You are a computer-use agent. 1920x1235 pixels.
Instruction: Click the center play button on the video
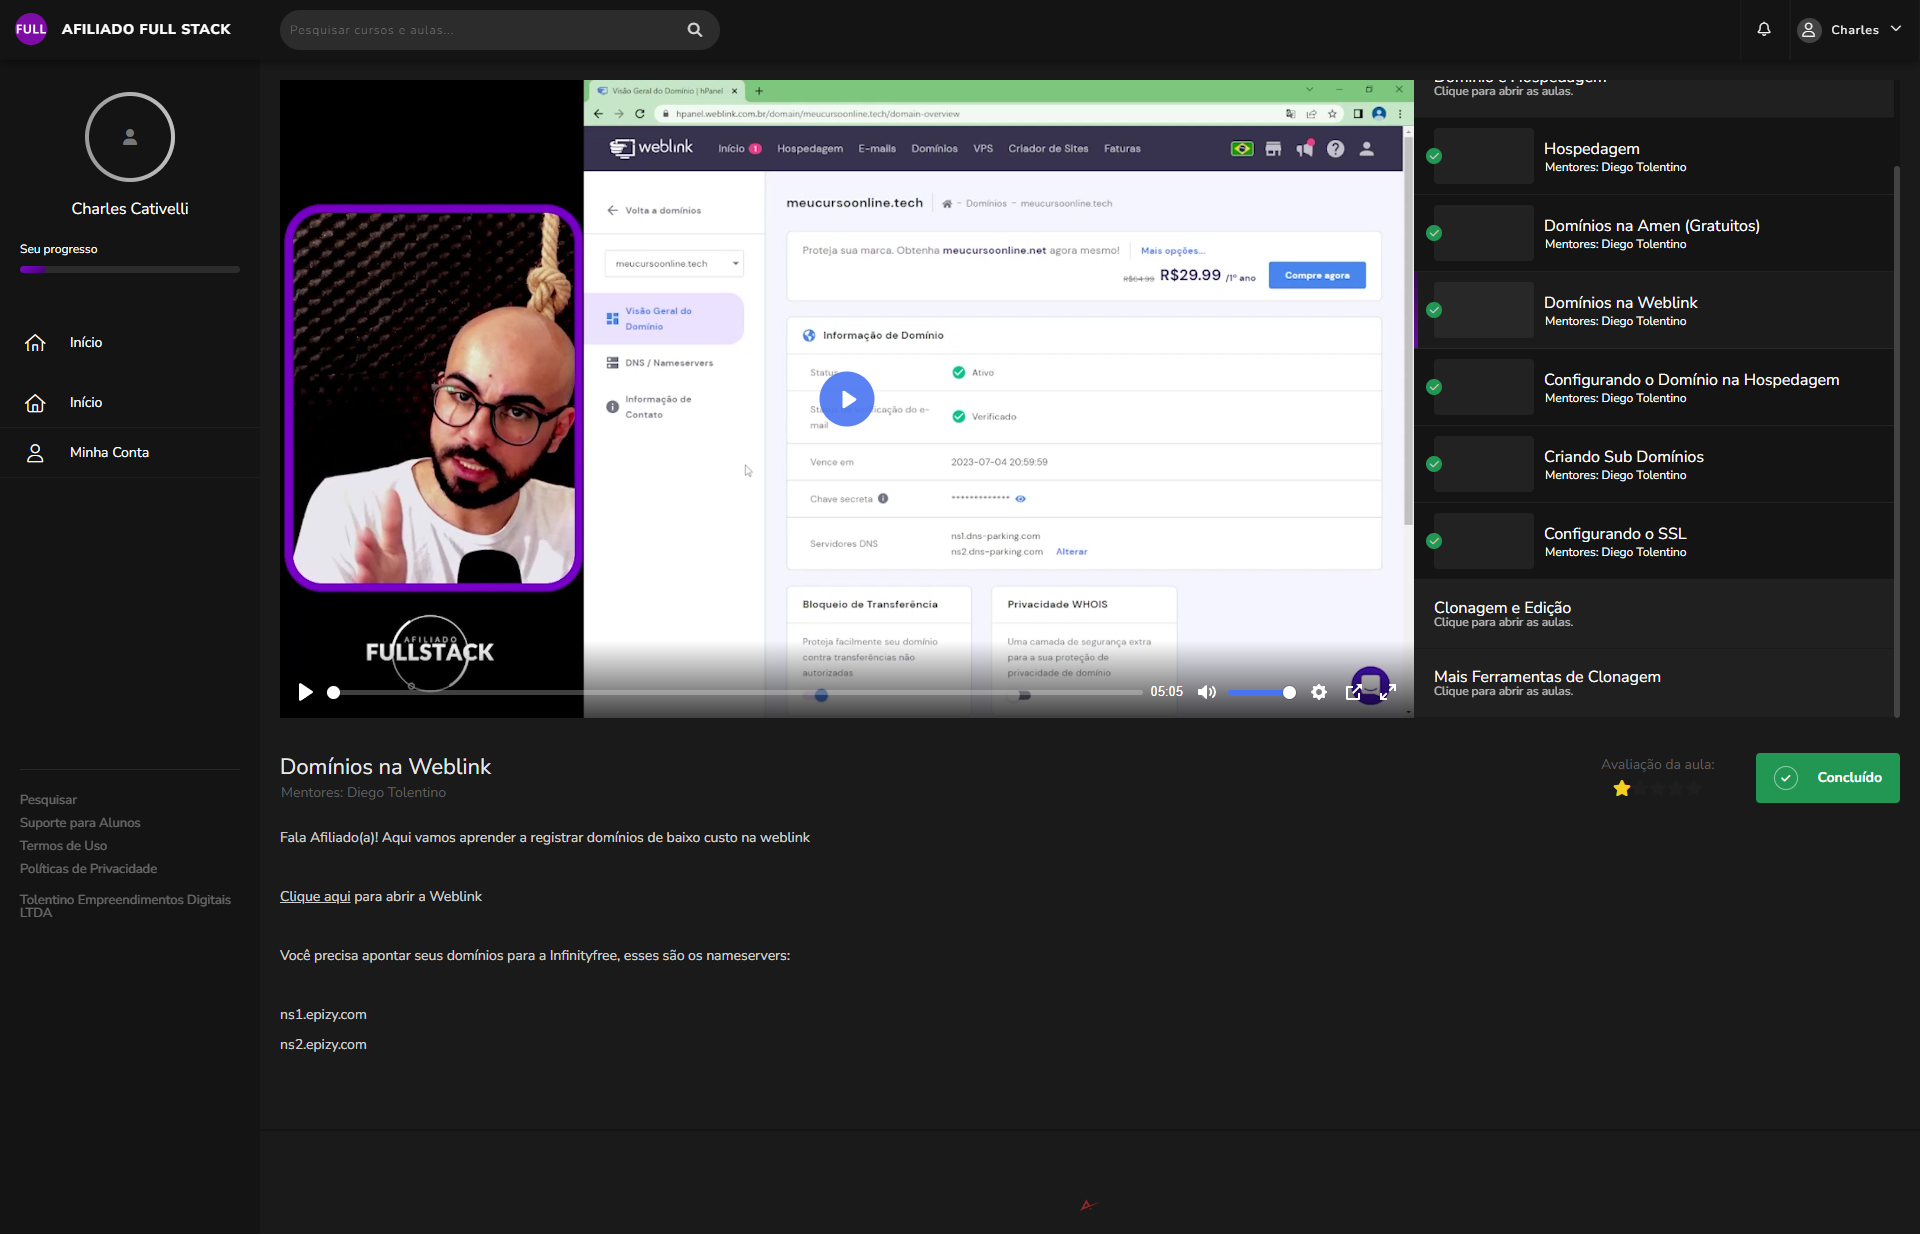tap(847, 399)
